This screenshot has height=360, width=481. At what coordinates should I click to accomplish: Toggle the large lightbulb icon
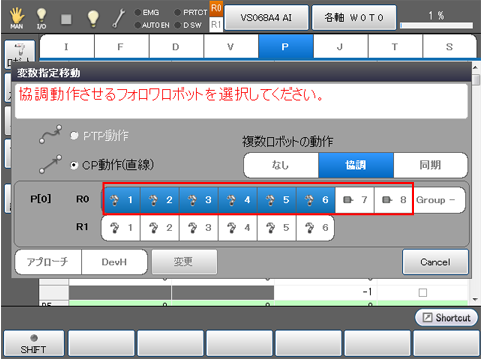pyautogui.click(x=93, y=18)
